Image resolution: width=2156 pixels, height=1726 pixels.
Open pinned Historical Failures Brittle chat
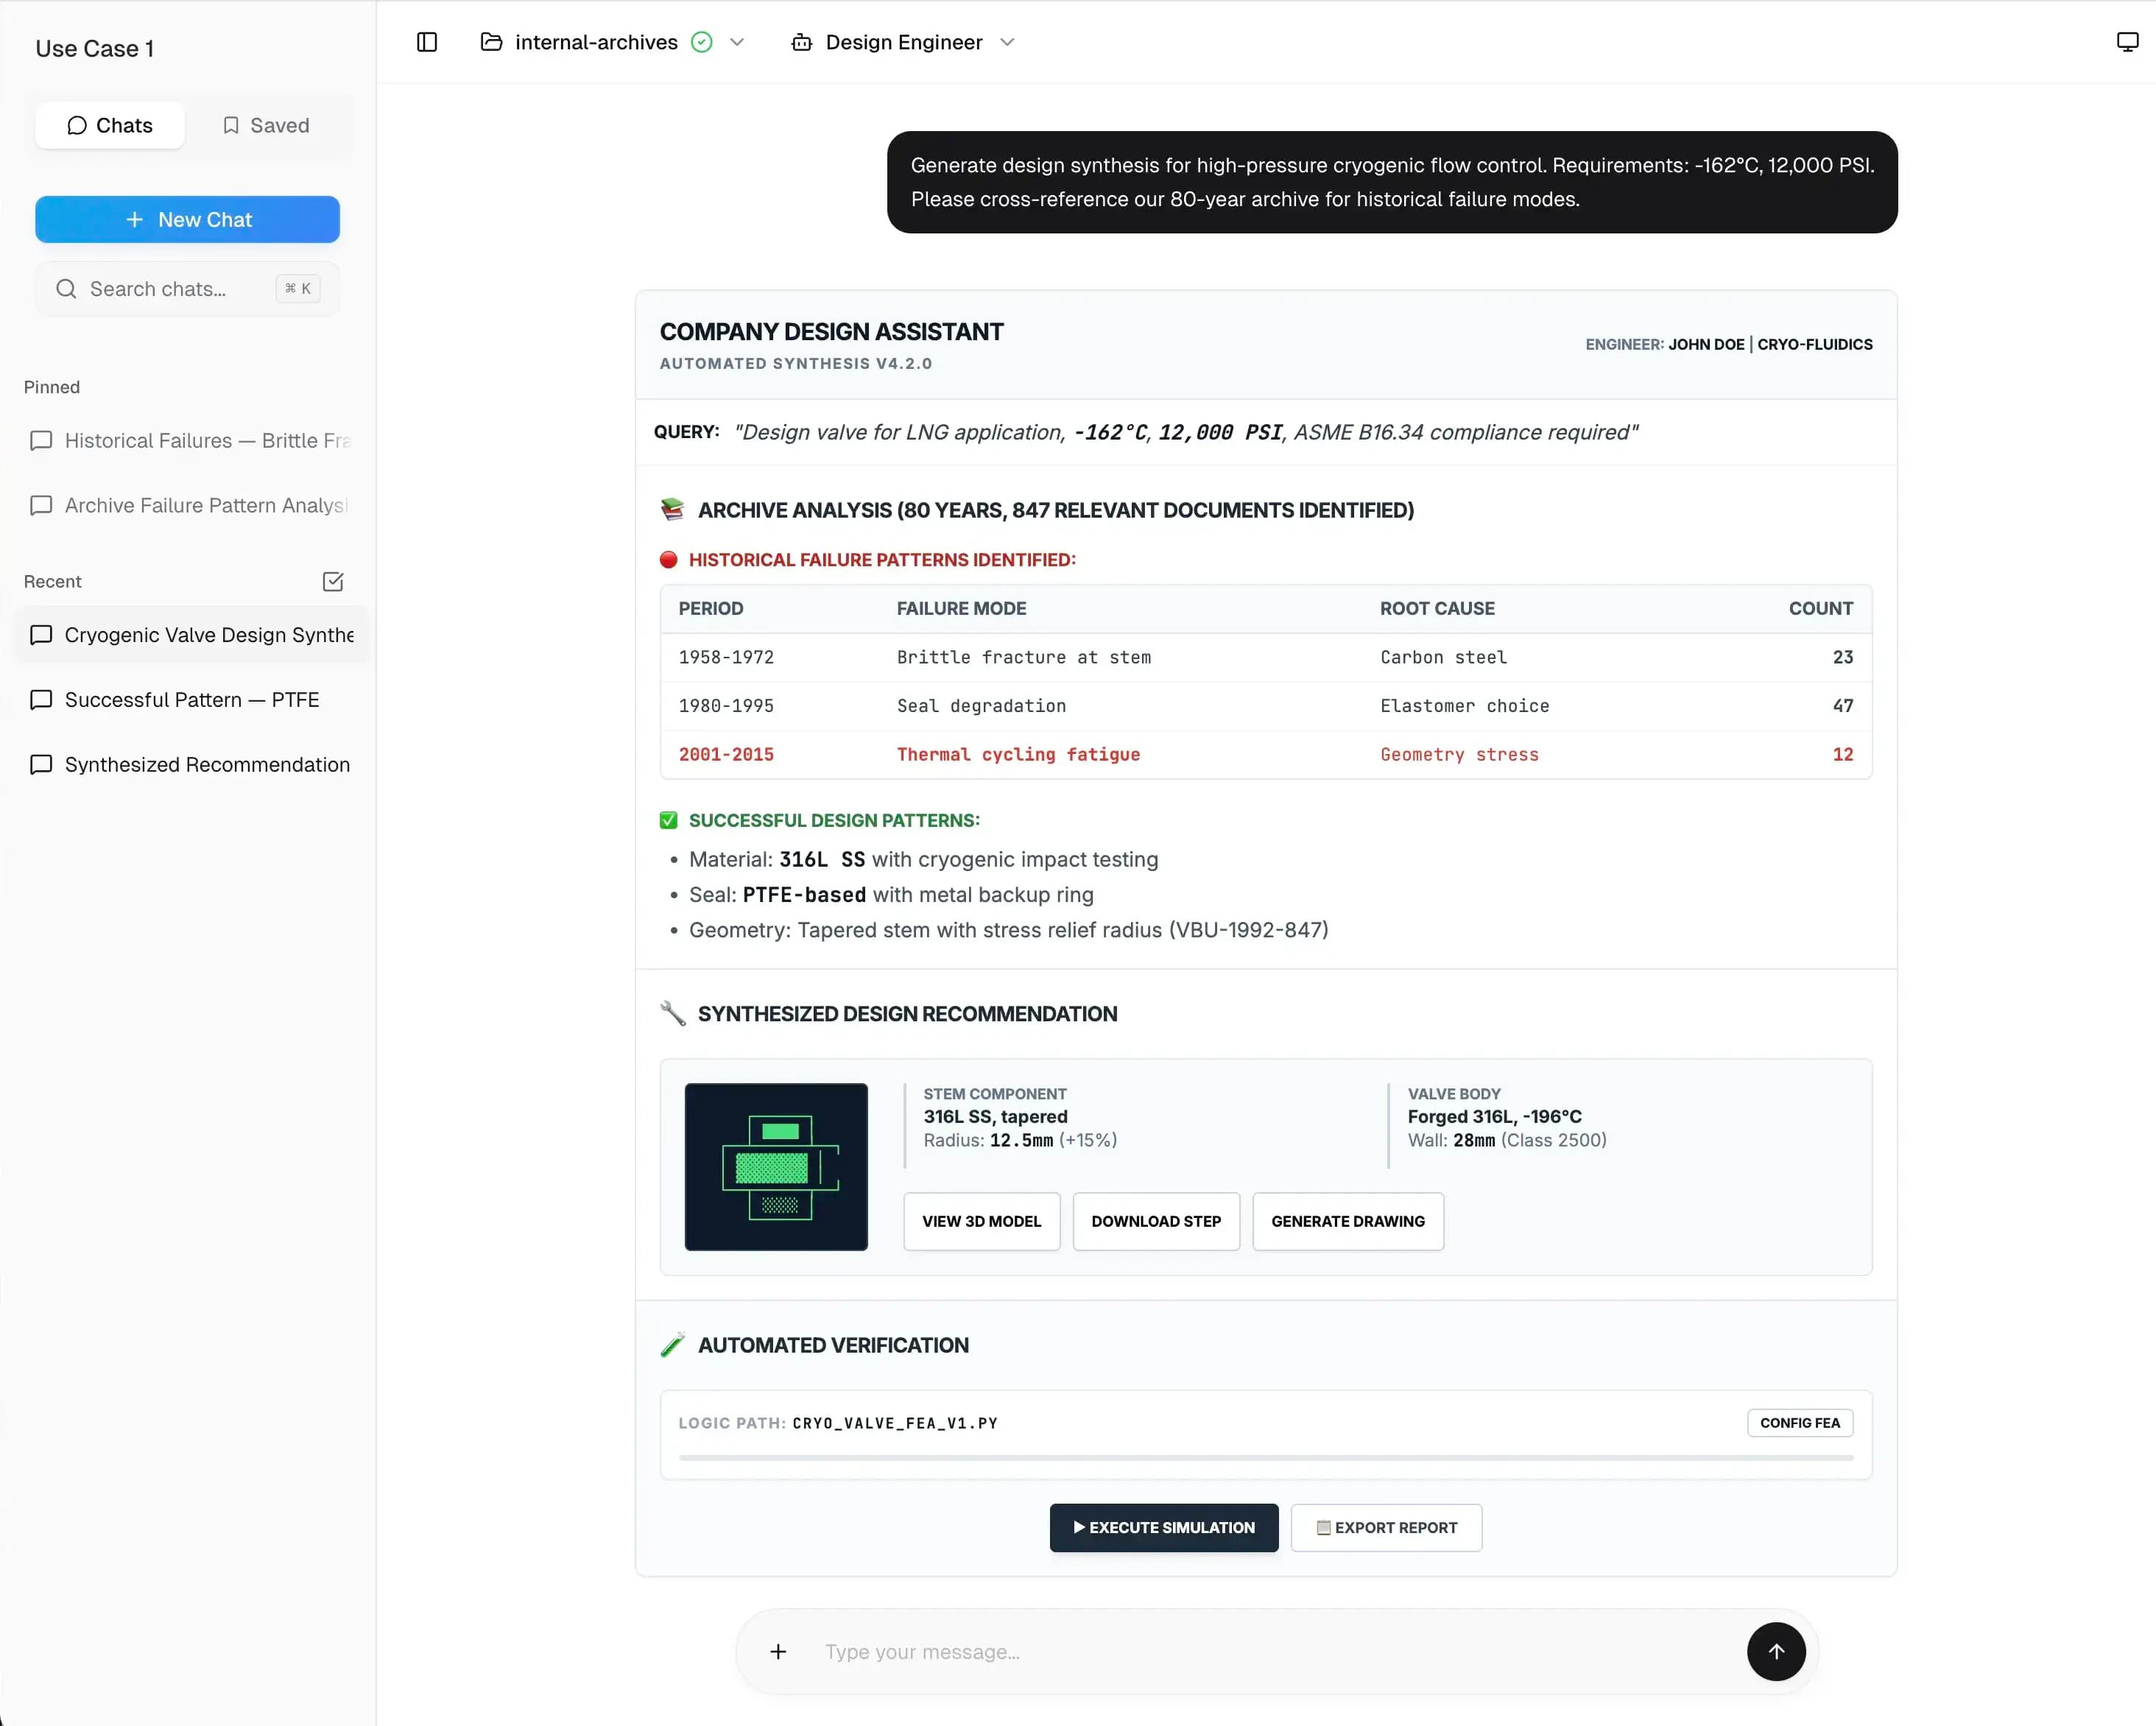[x=190, y=441]
